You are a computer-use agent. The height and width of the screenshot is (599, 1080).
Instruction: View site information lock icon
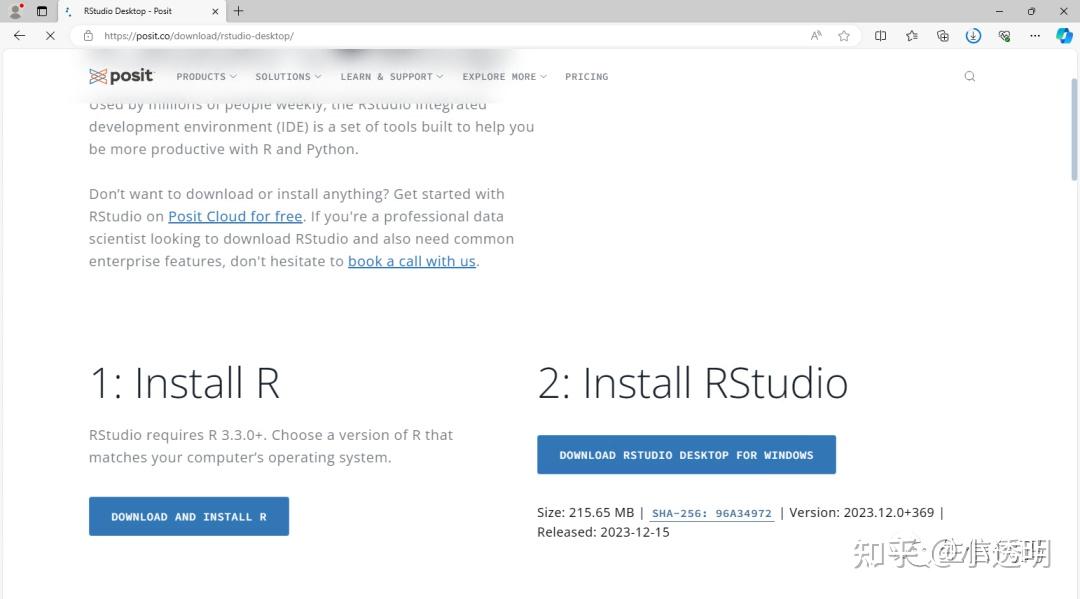click(x=88, y=36)
